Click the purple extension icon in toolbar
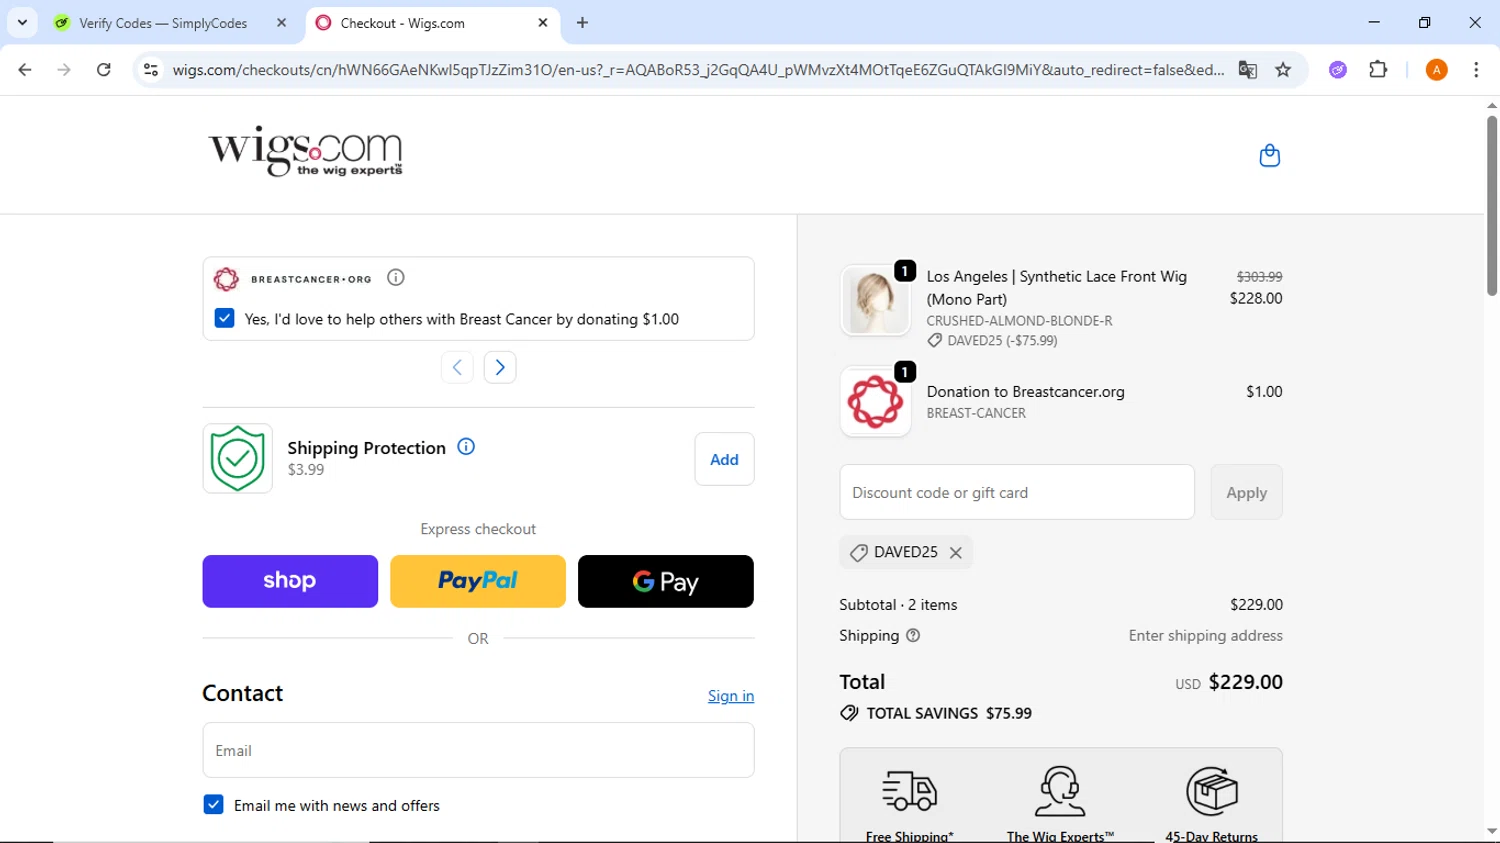The height and width of the screenshot is (843, 1500). 1338,70
